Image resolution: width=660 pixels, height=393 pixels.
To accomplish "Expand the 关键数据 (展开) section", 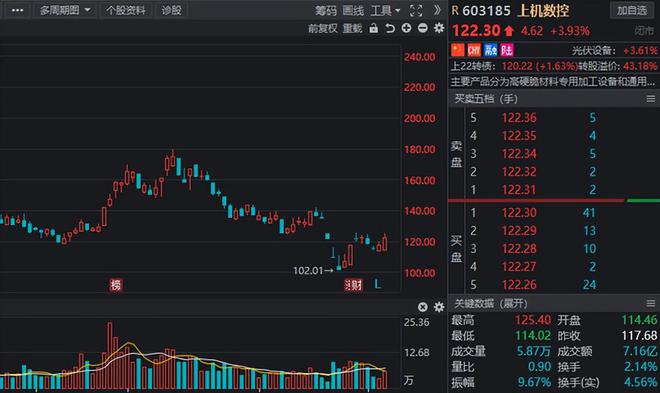I will (490, 303).
